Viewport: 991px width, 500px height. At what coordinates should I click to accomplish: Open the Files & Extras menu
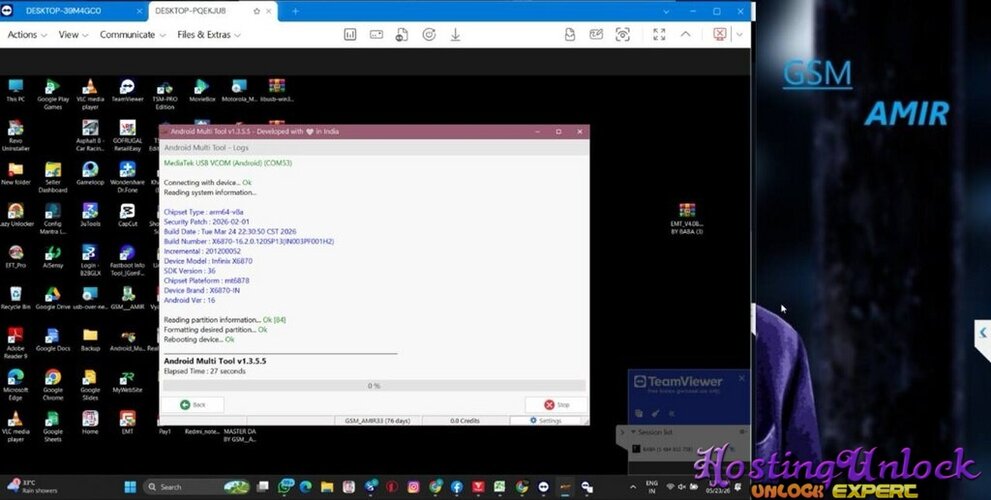point(209,35)
